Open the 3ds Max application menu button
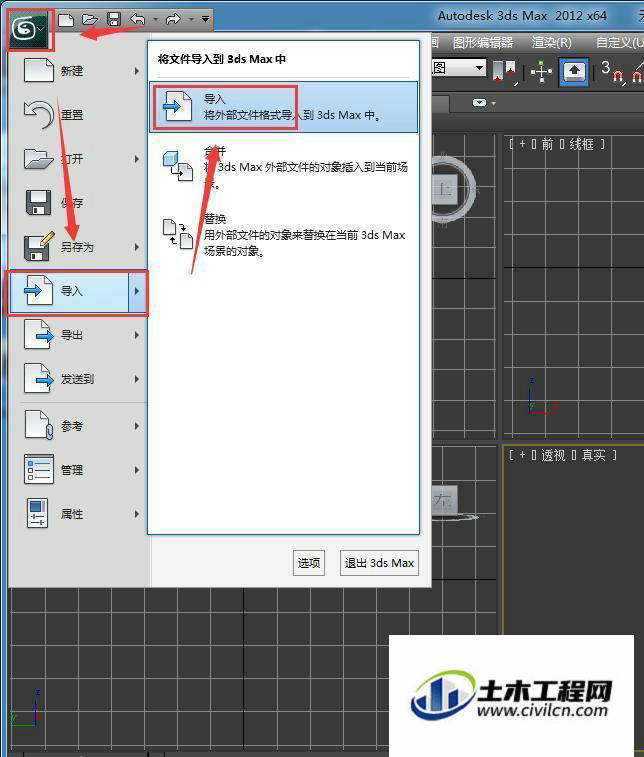 pyautogui.click(x=29, y=30)
